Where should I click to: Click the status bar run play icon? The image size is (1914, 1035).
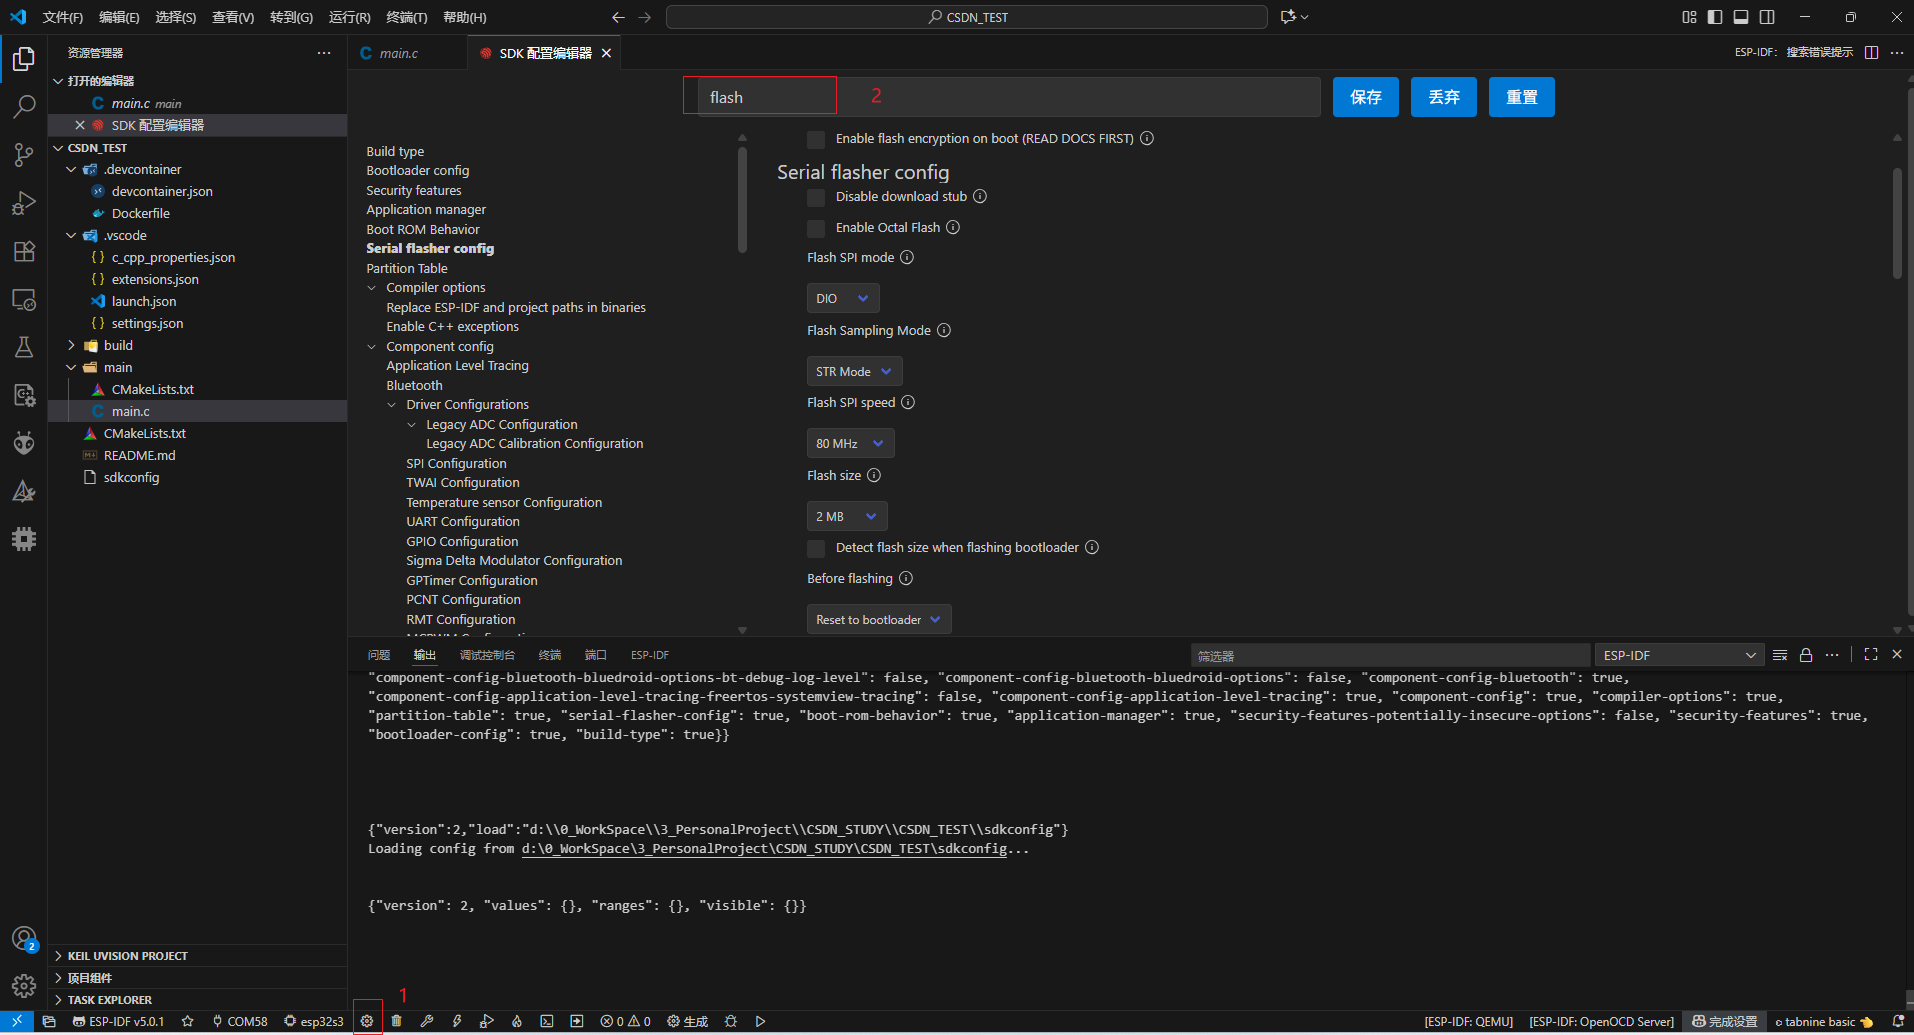point(761,1021)
